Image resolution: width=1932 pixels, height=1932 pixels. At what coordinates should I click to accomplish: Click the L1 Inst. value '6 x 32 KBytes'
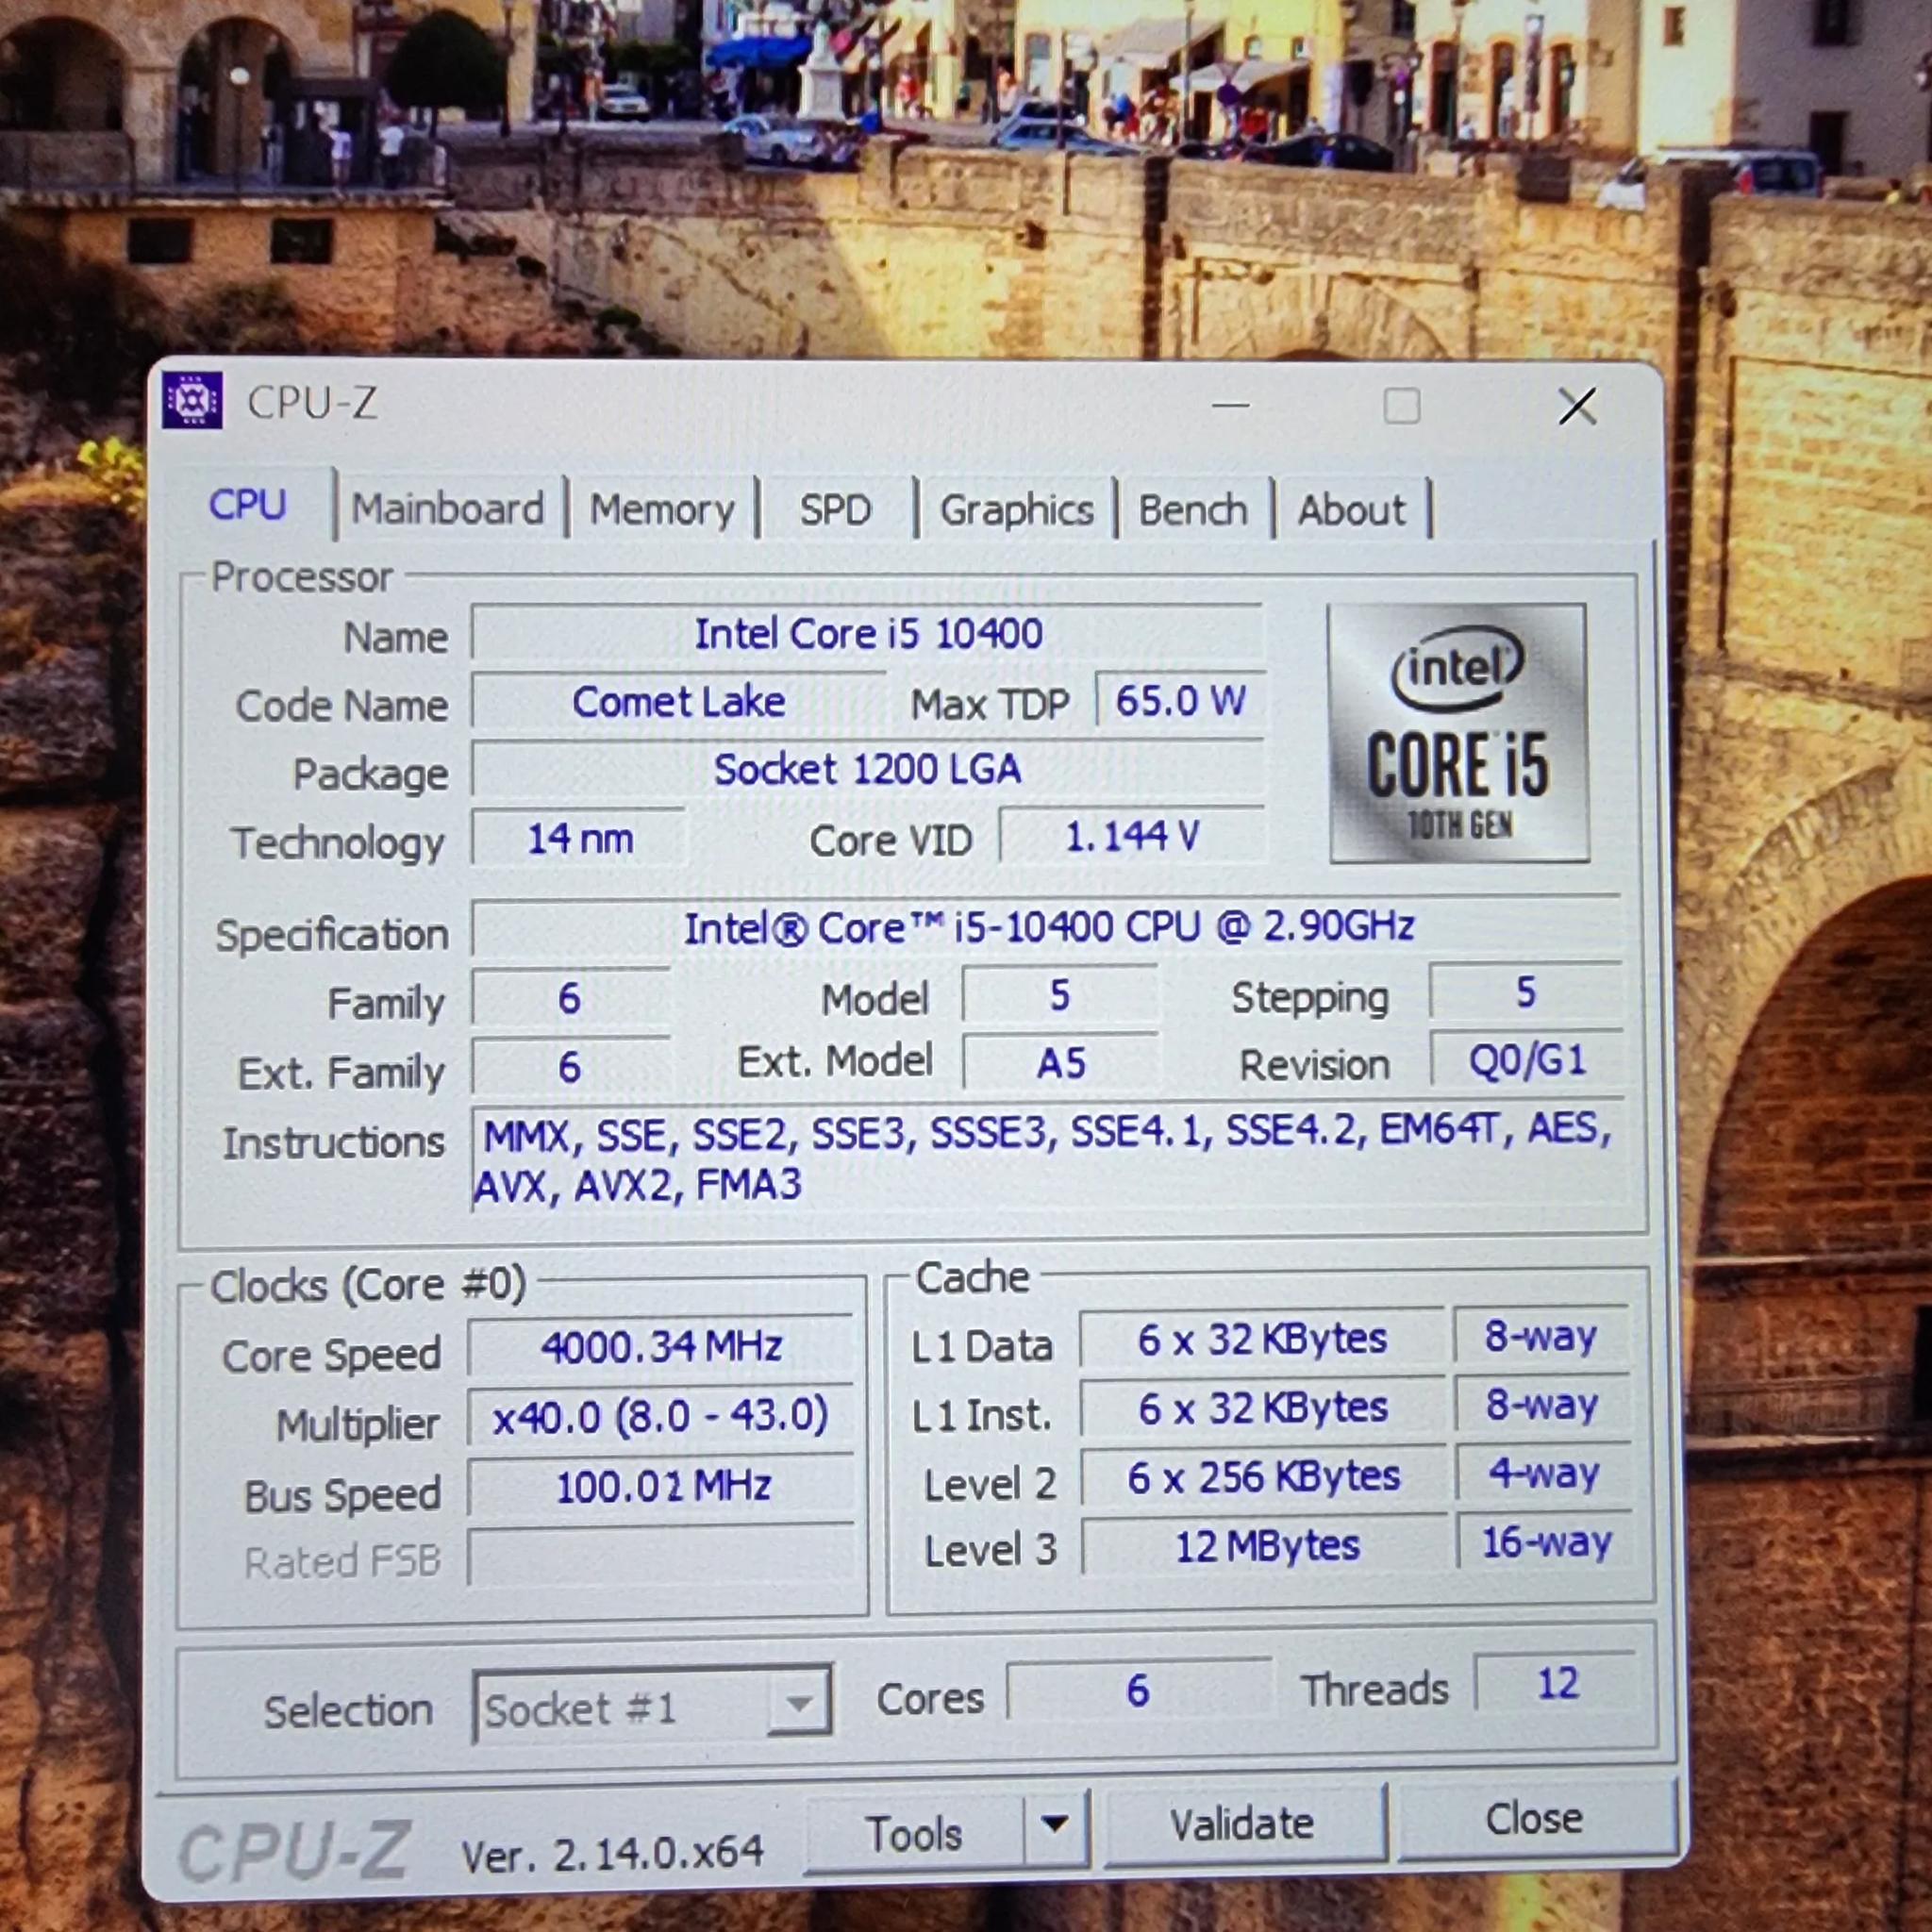click(x=1263, y=1407)
